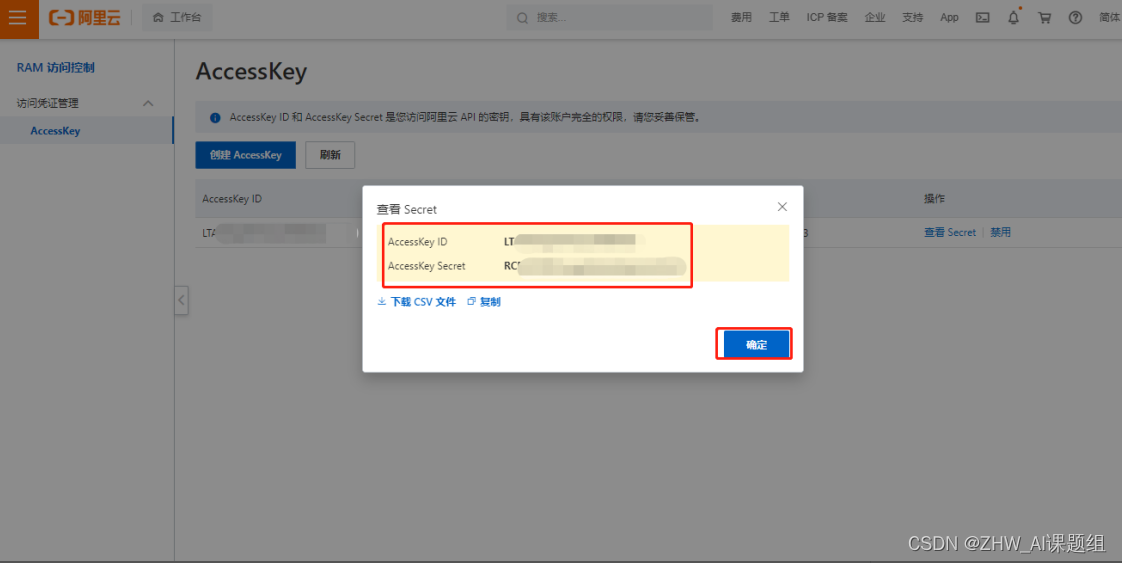The image size is (1122, 563).
Task: Click 下载 CSV 文件 link
Action: tap(416, 302)
